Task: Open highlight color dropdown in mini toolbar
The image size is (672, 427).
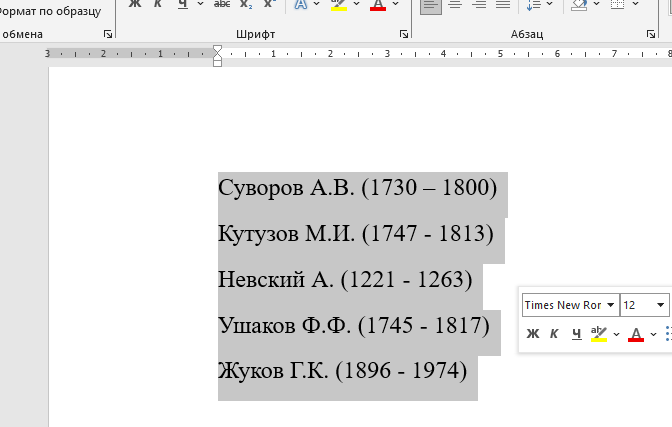Action: coord(616,334)
